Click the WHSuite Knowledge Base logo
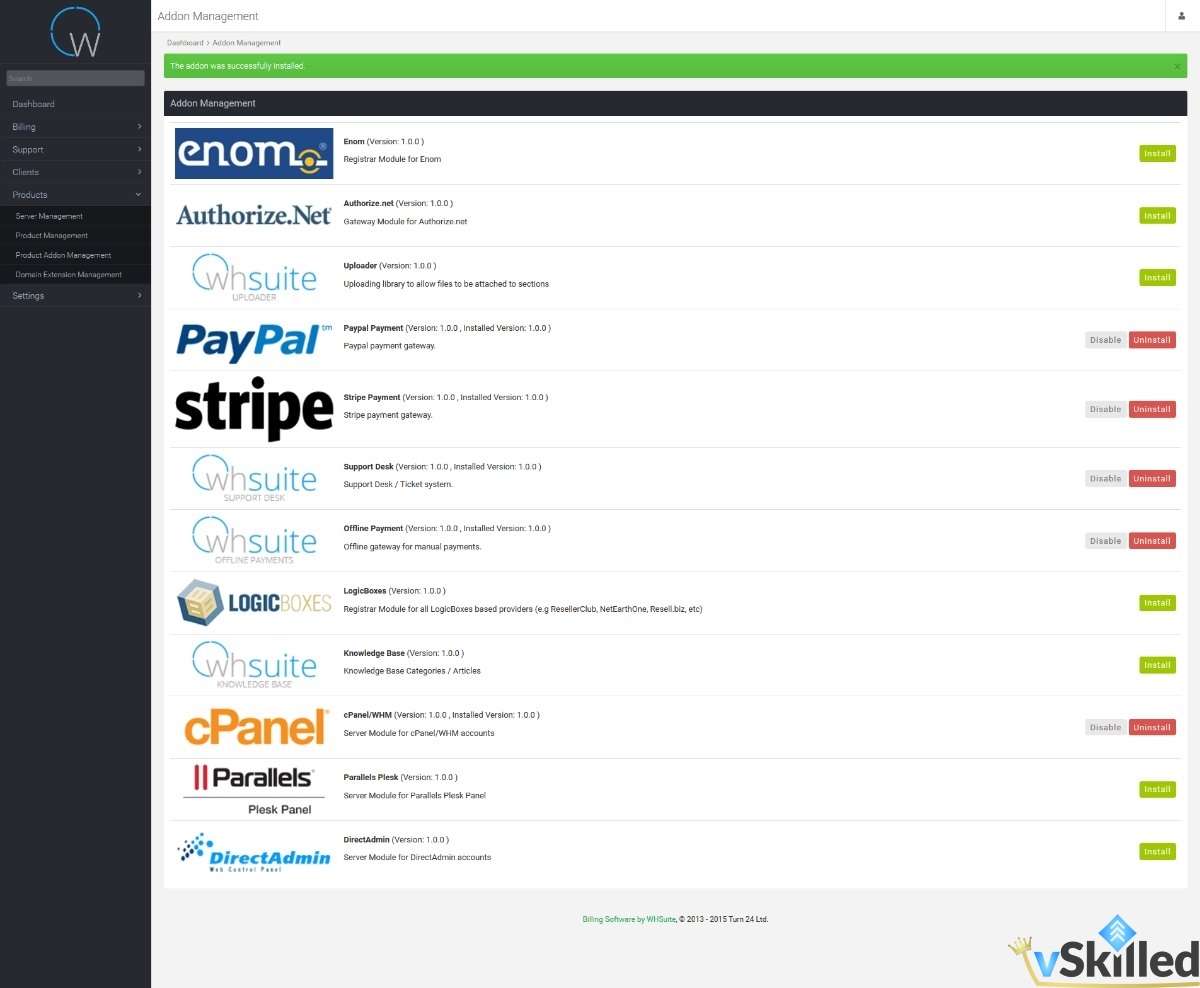 [254, 664]
